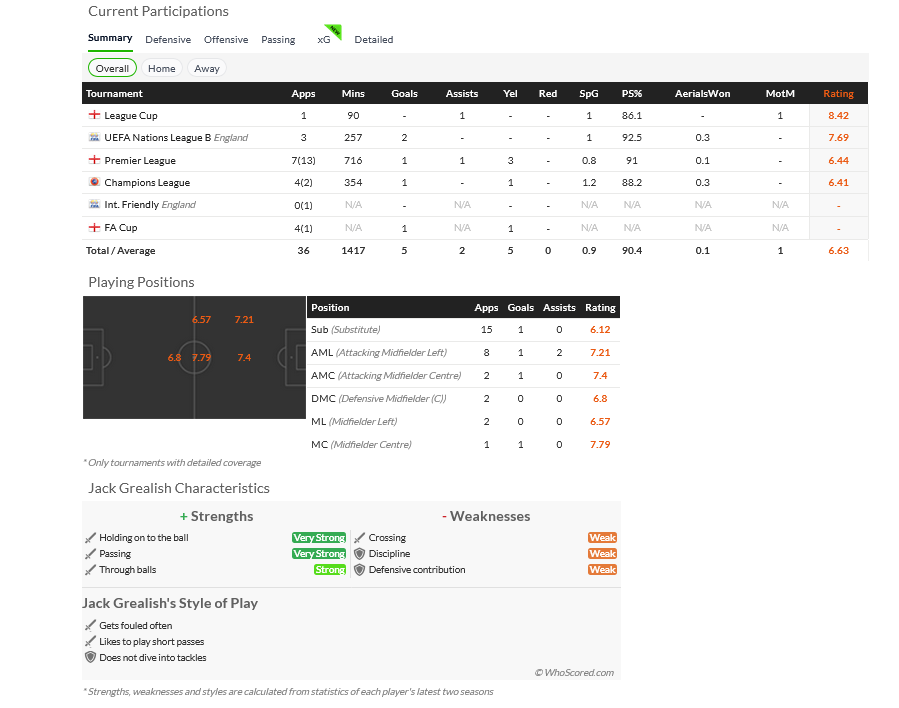Image resolution: width=899 pixels, height=708 pixels.
Task: Click the green NEW badge on xG
Action: click(334, 31)
